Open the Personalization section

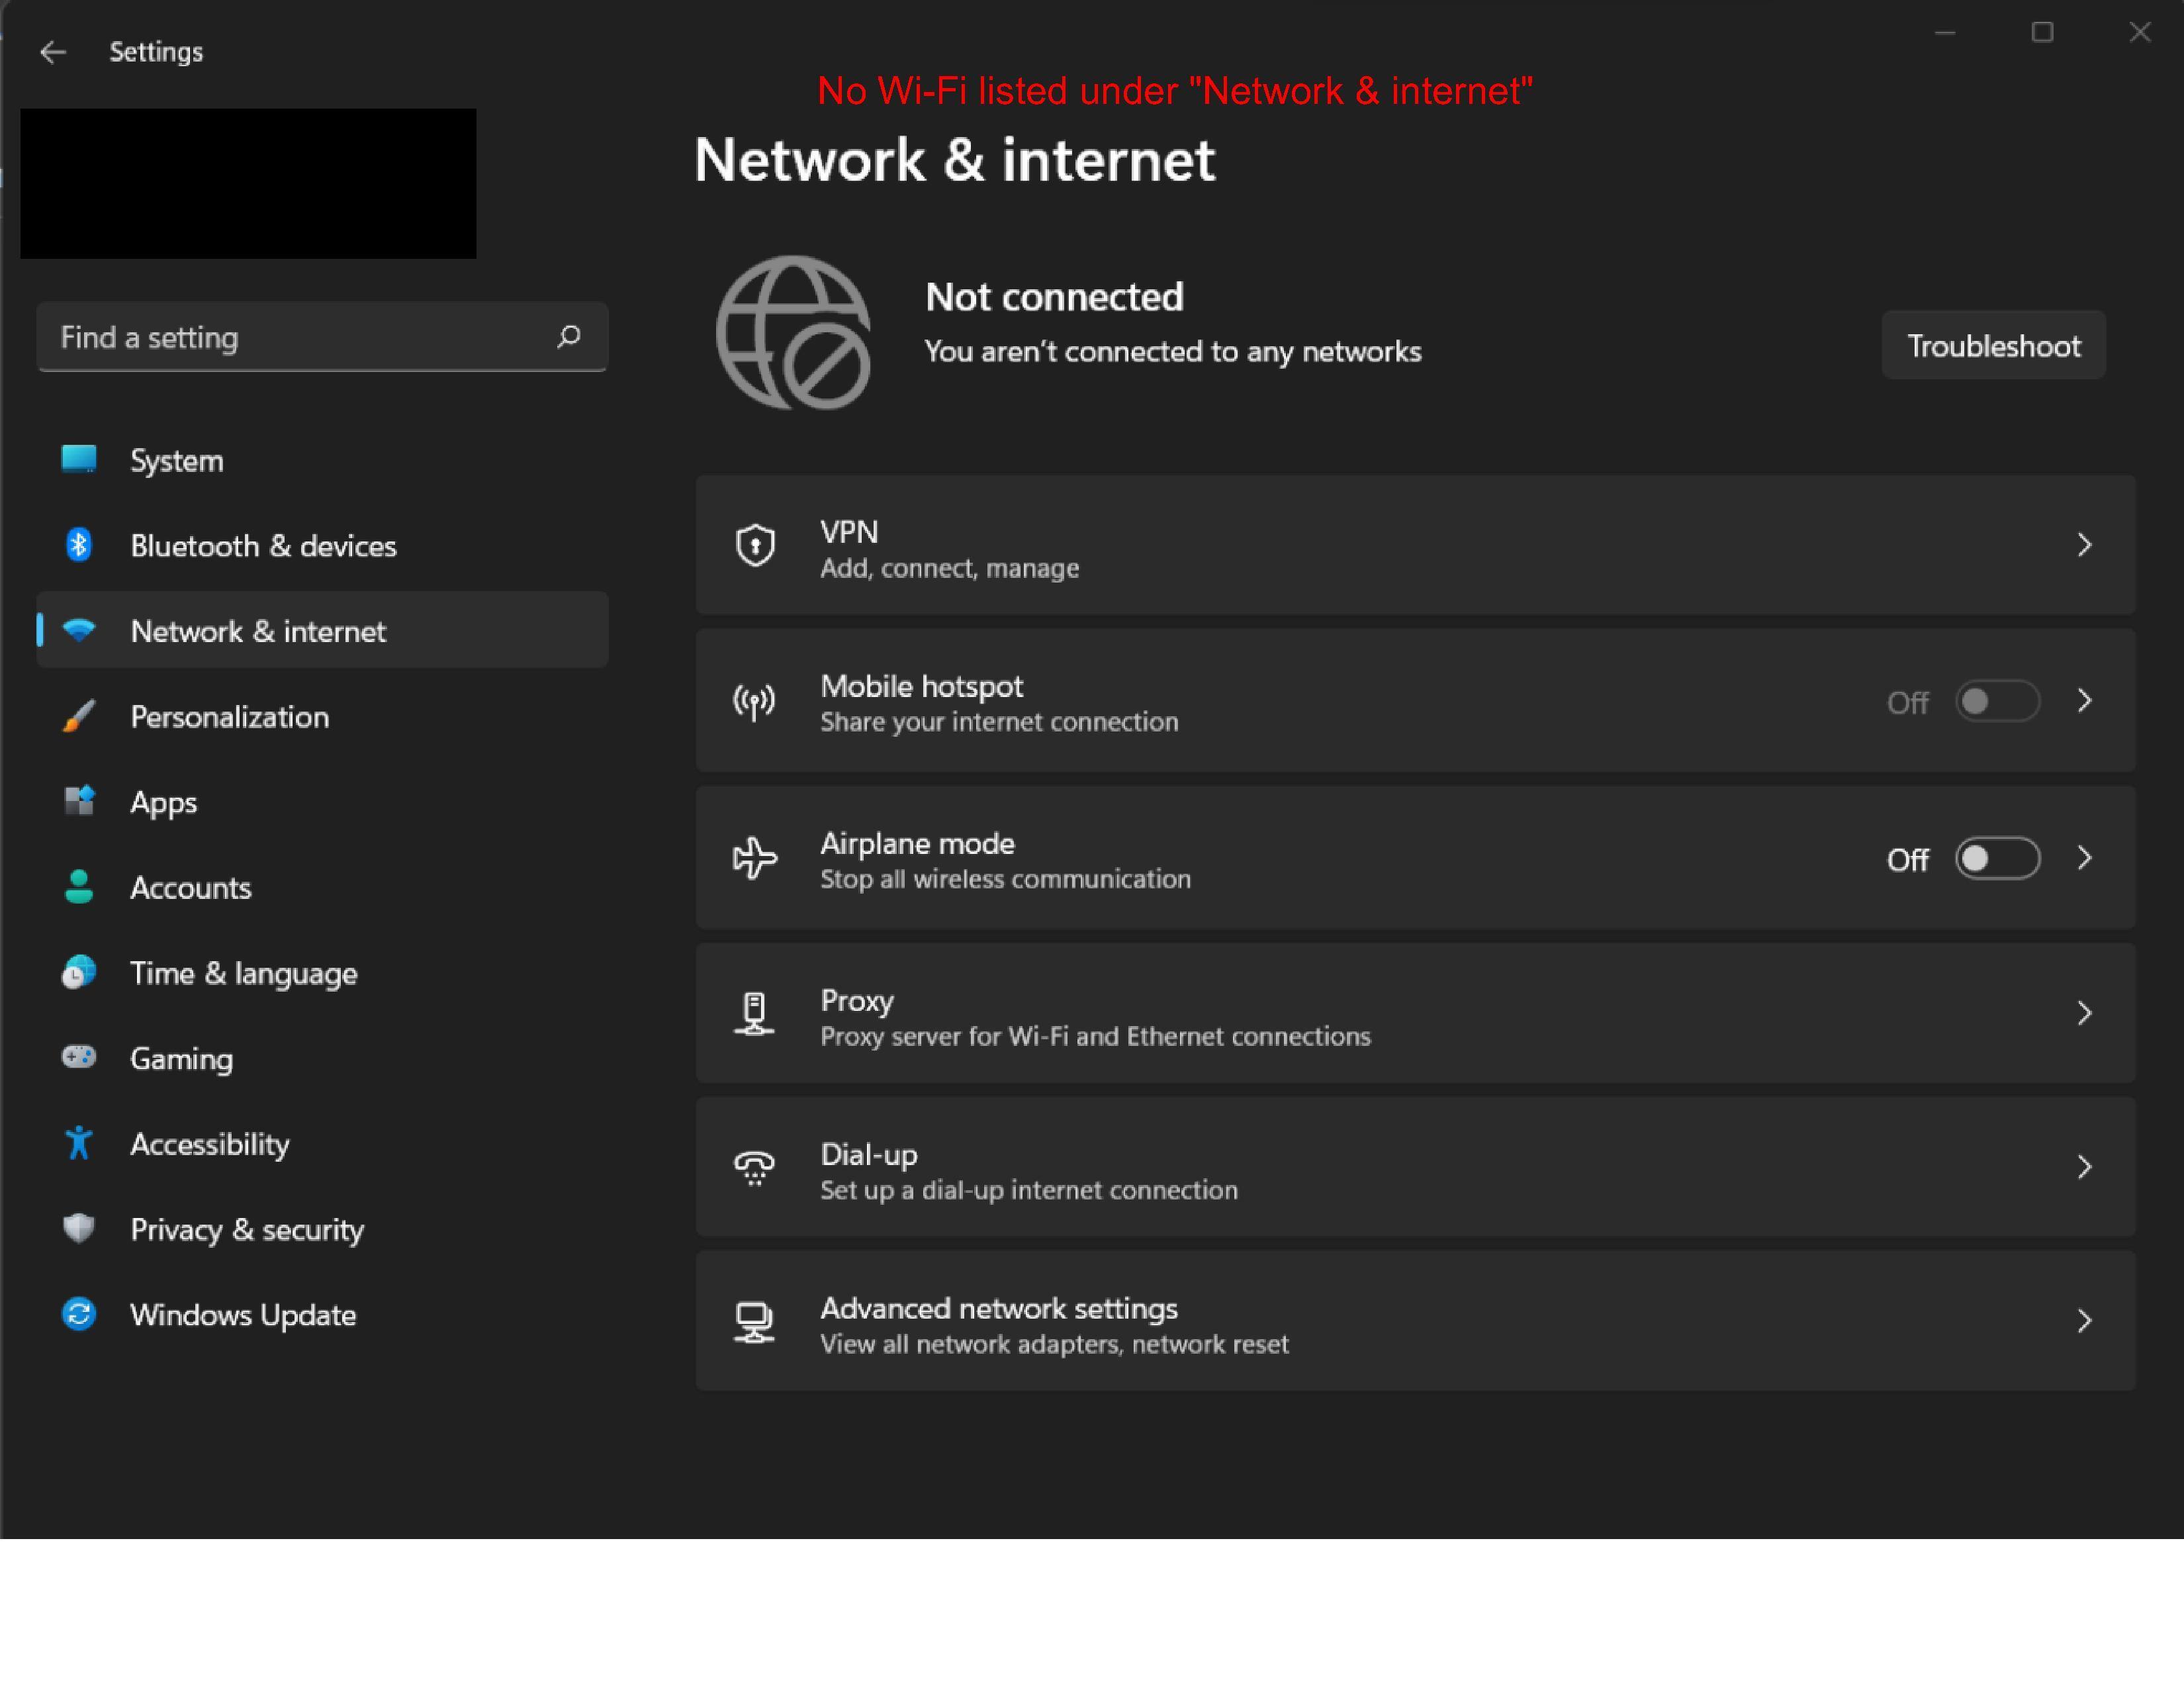229,717
